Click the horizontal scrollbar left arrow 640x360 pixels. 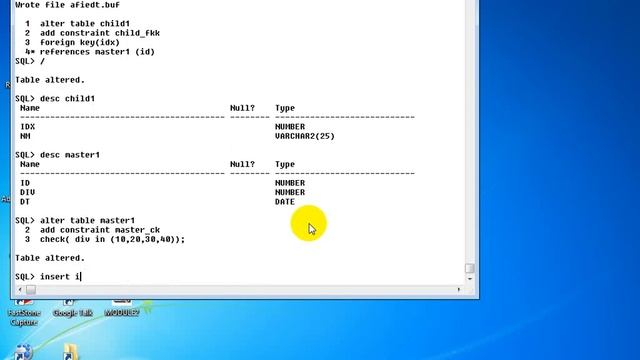click(20, 290)
